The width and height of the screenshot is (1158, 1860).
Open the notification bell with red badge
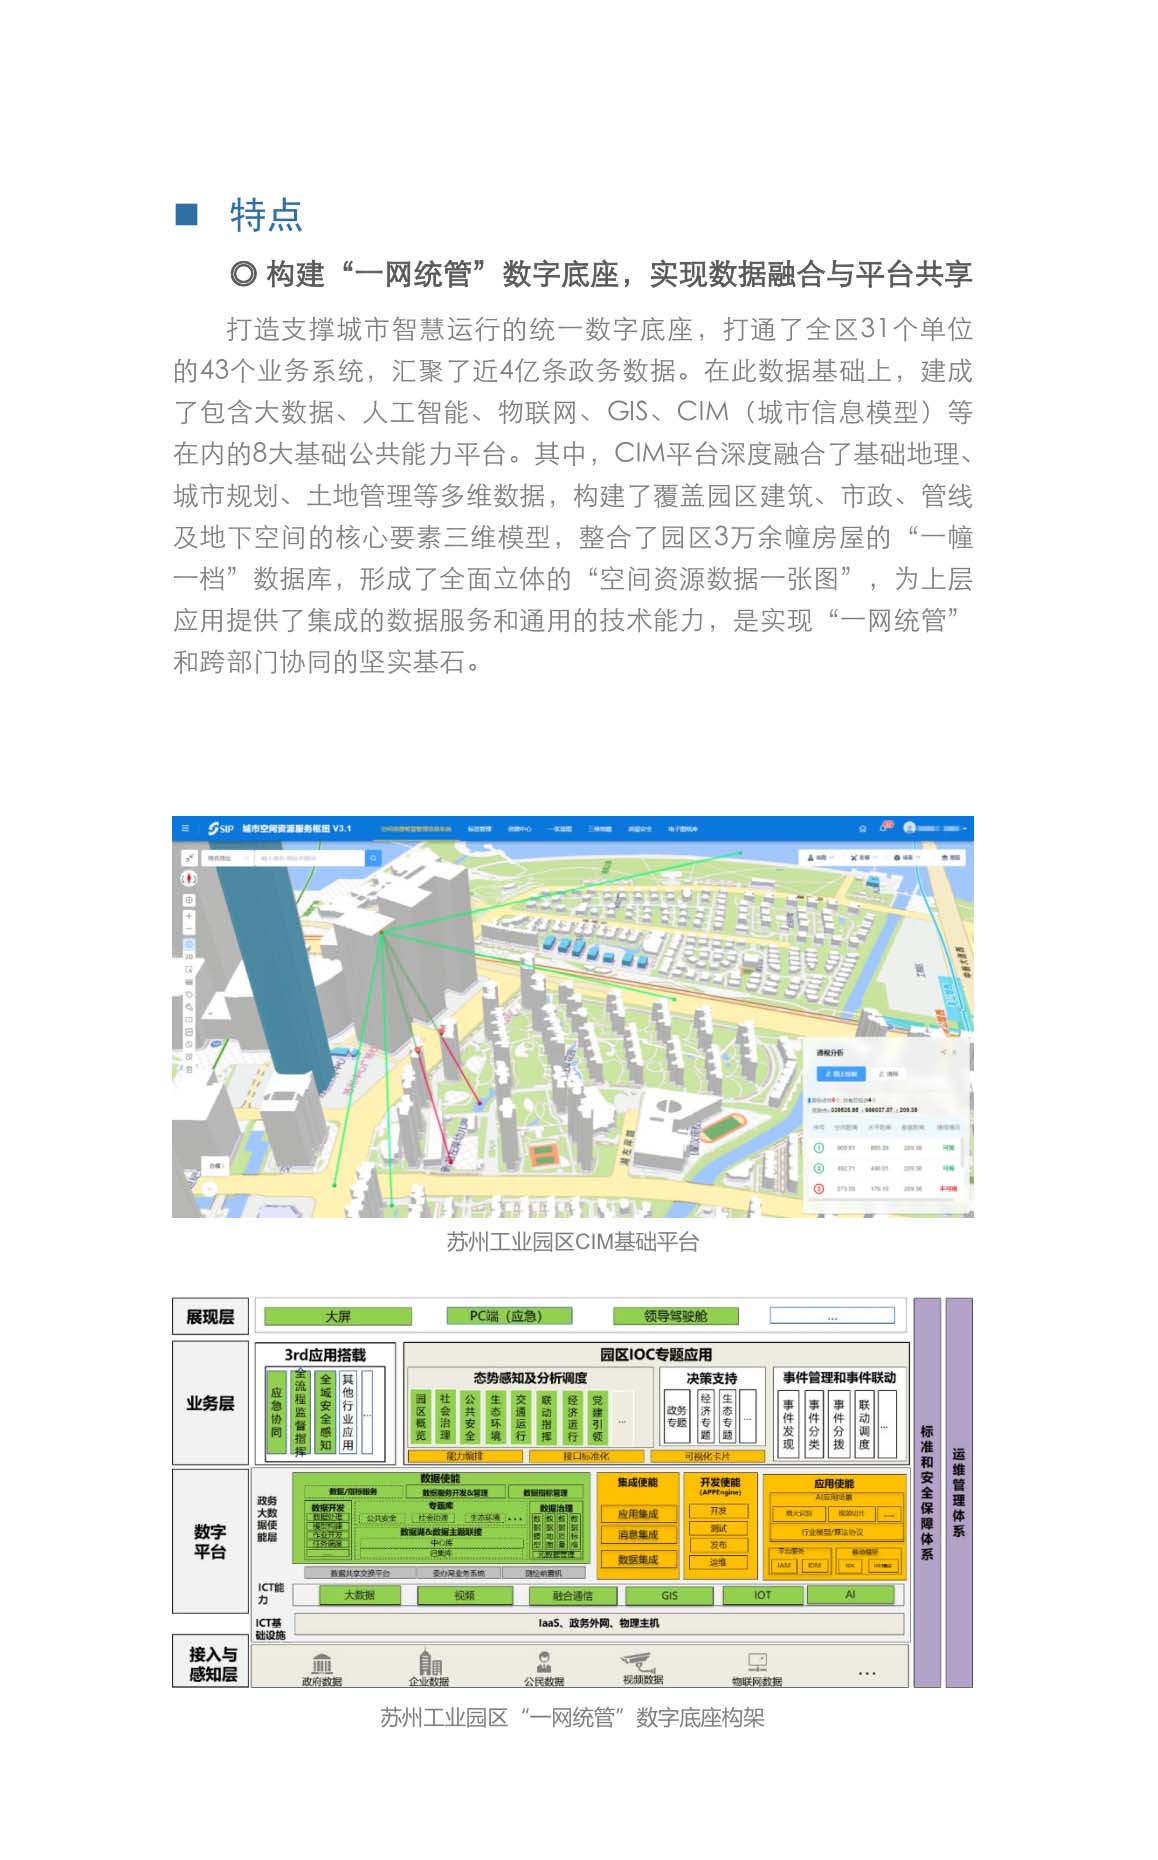[884, 828]
